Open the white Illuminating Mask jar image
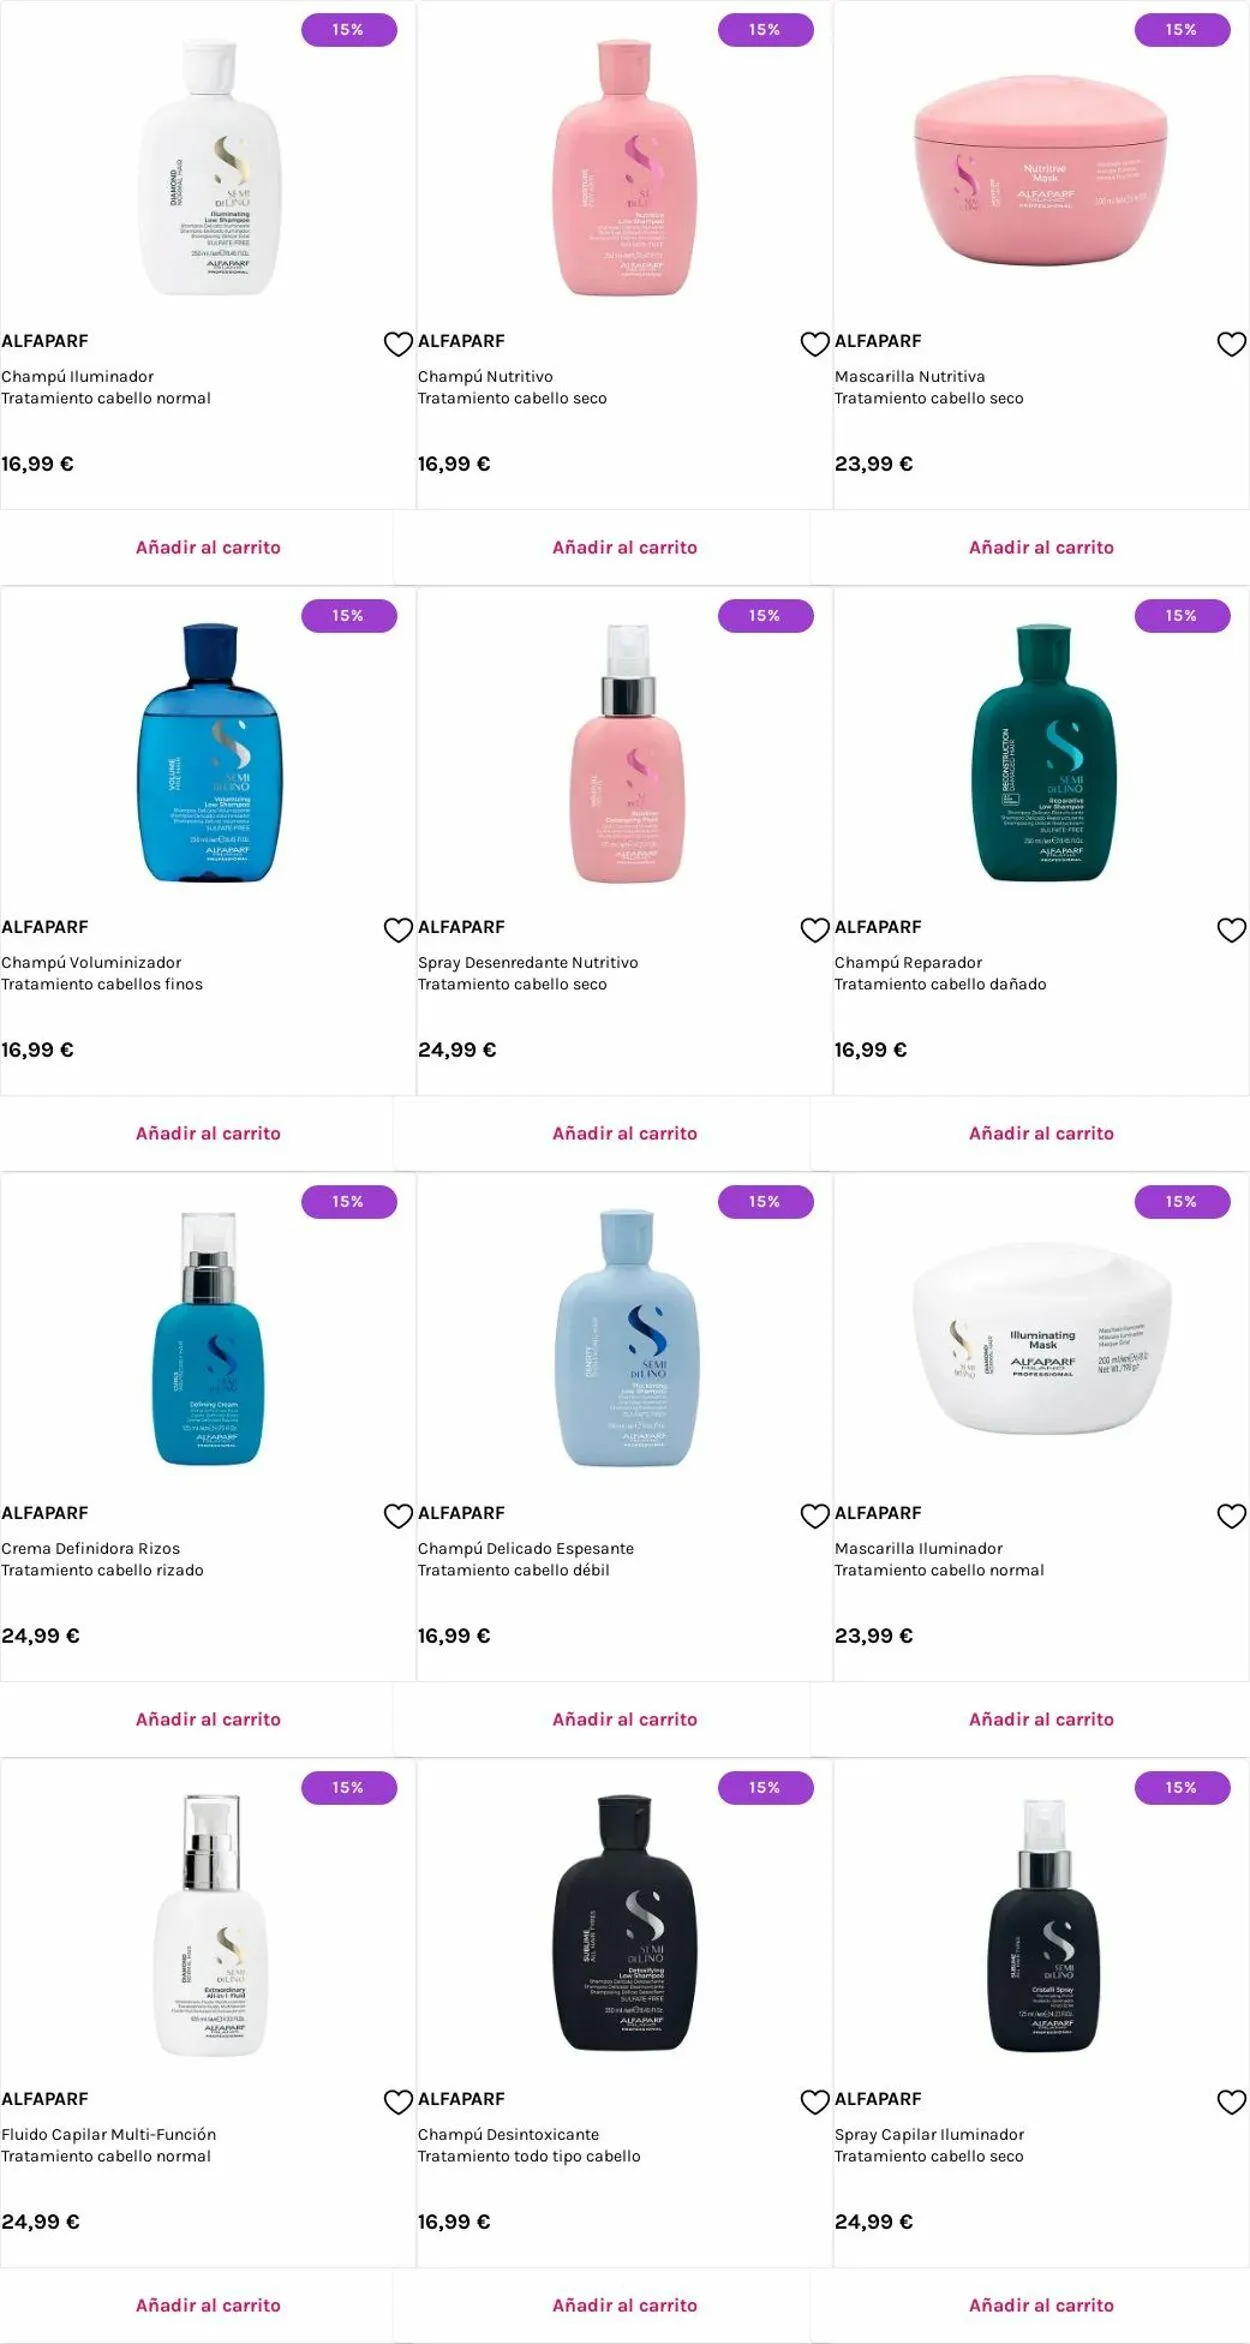 point(1041,1338)
